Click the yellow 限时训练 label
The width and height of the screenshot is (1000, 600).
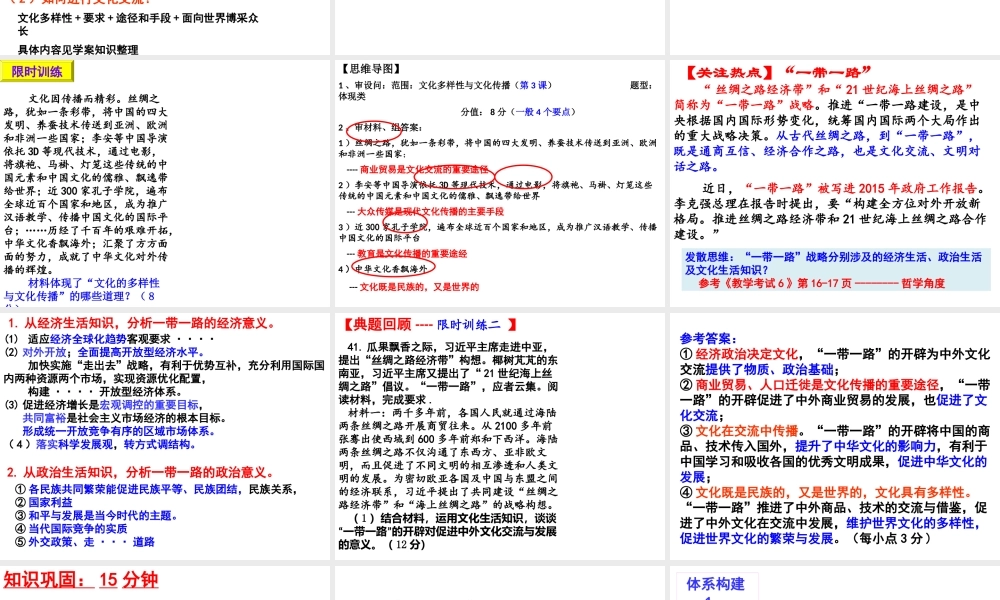coord(37,71)
